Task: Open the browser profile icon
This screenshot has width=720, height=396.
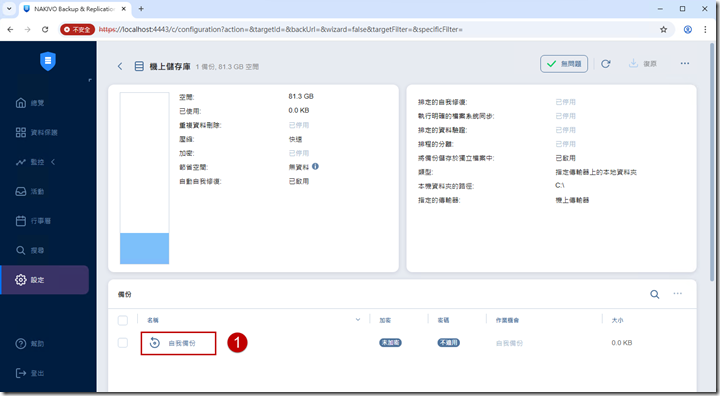Action: pos(688,29)
